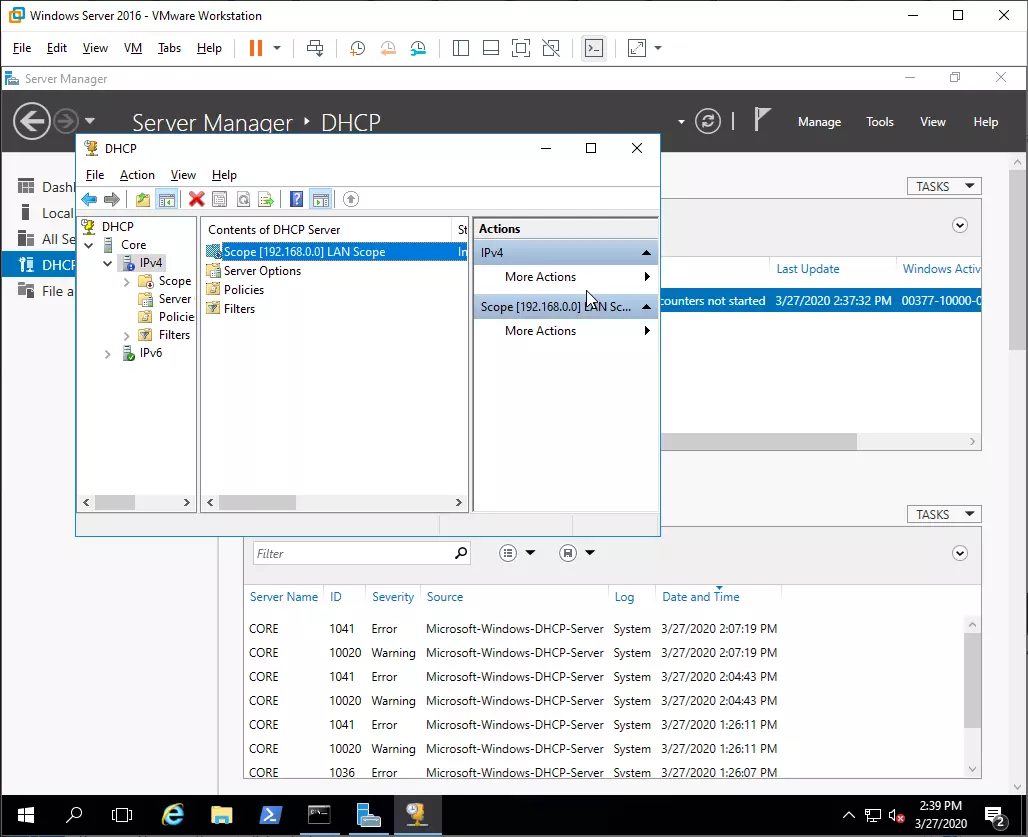Launch PowerShell from the taskbar

coord(270,815)
